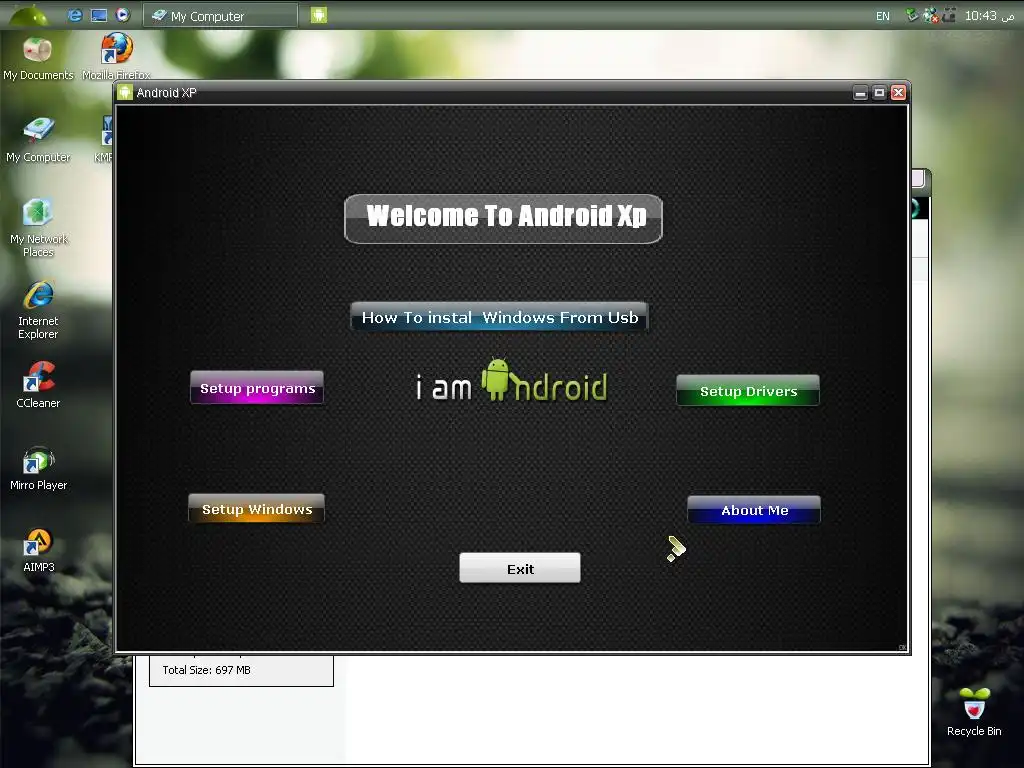This screenshot has height=768, width=1024.
Task: Open How To instal Windows From Usb
Action: click(500, 317)
